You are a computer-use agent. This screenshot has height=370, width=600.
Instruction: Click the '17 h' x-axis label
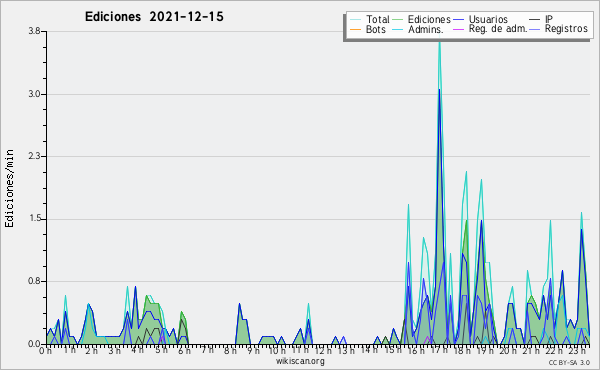[439, 350]
